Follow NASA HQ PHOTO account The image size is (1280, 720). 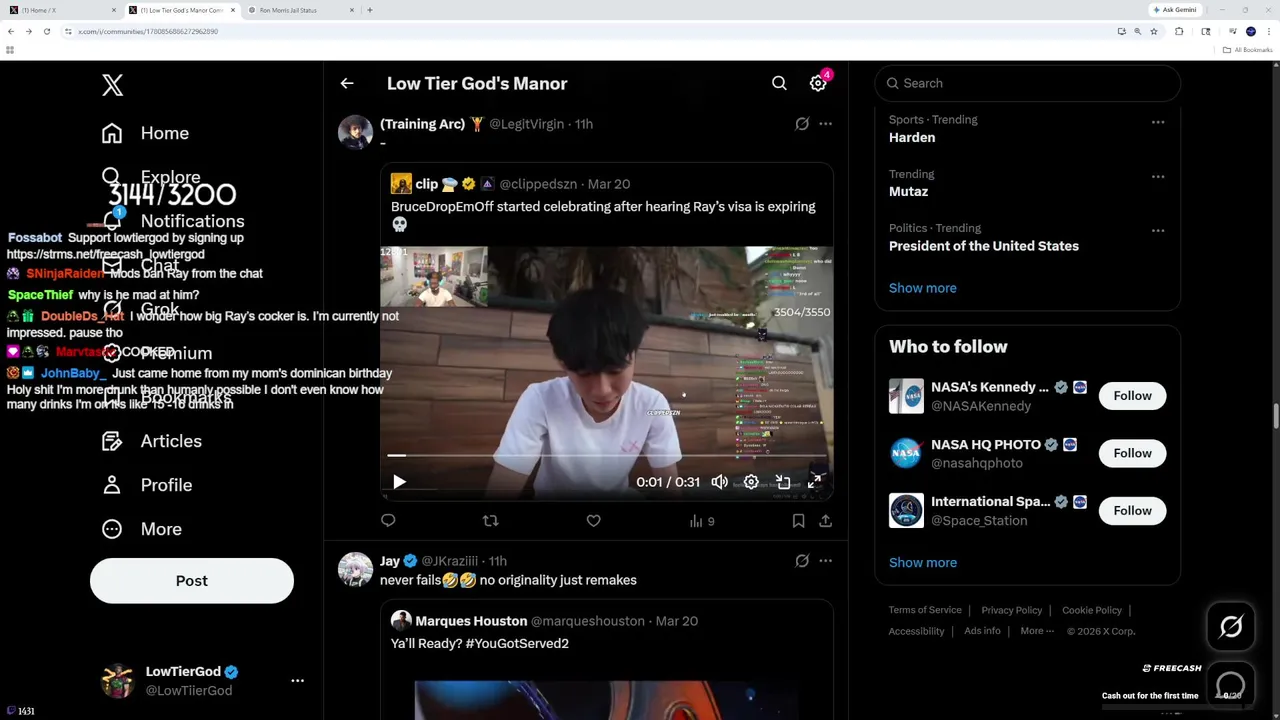point(1132,453)
